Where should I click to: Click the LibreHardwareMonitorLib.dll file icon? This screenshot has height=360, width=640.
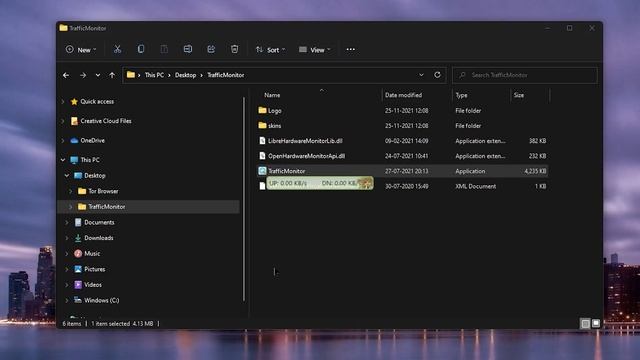pyautogui.click(x=262, y=140)
